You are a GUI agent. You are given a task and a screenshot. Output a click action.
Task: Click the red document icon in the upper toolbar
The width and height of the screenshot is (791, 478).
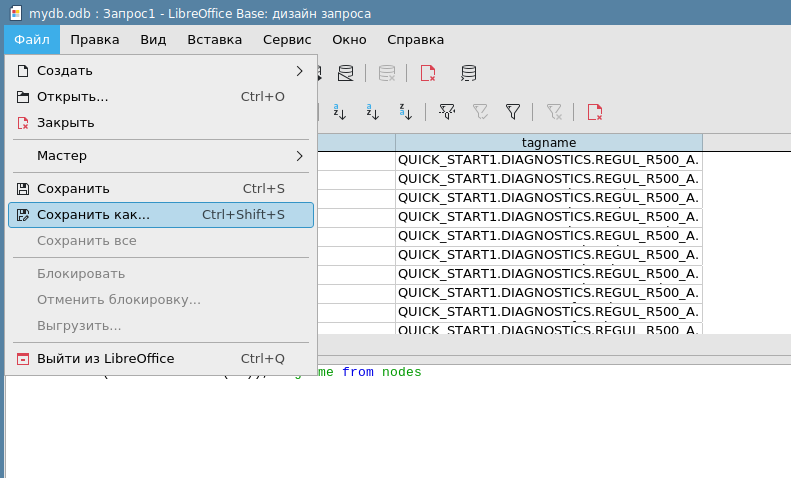click(x=428, y=73)
